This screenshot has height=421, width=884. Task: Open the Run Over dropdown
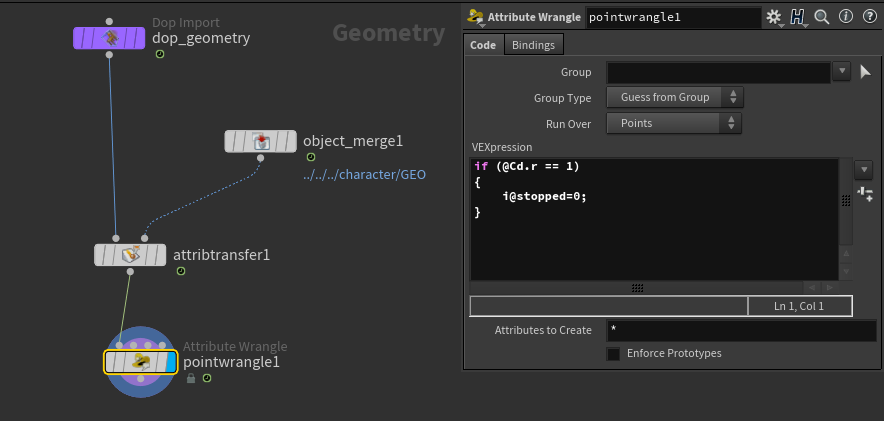(675, 124)
